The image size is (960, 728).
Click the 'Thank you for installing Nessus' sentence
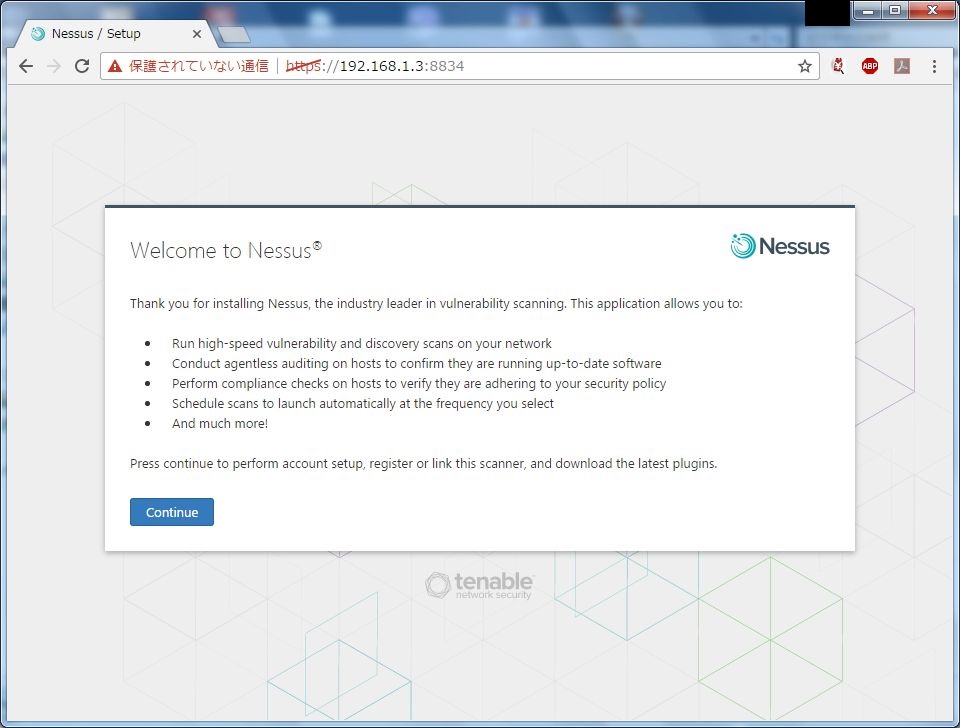pos(436,304)
